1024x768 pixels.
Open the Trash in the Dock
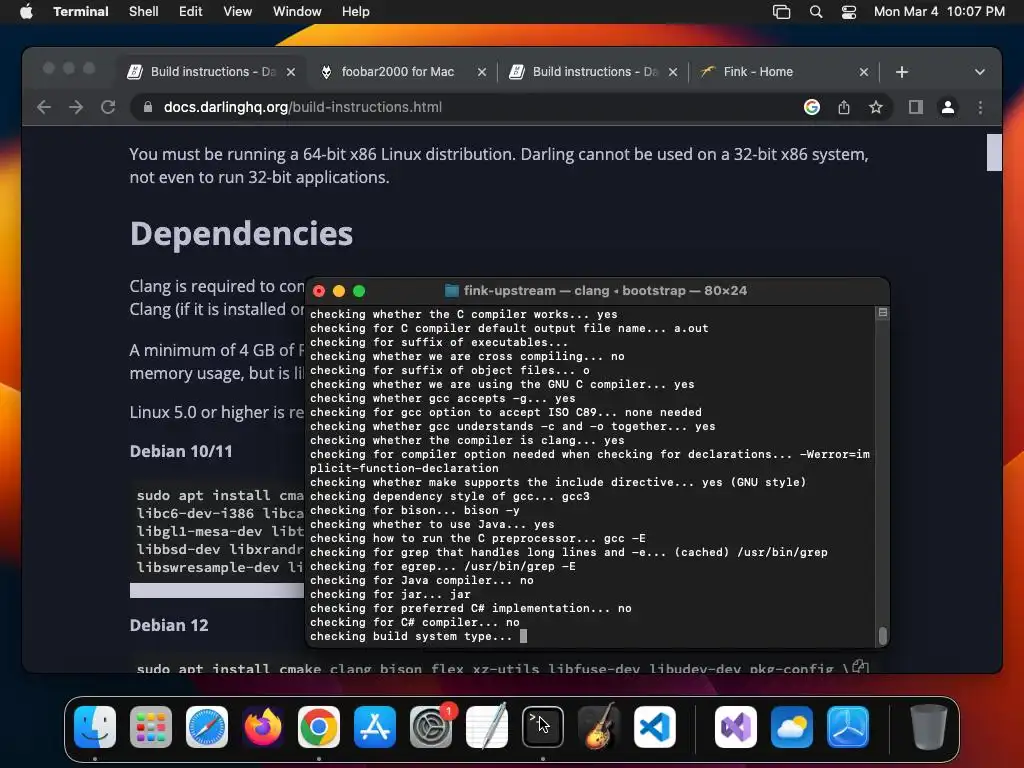[x=929, y=727]
